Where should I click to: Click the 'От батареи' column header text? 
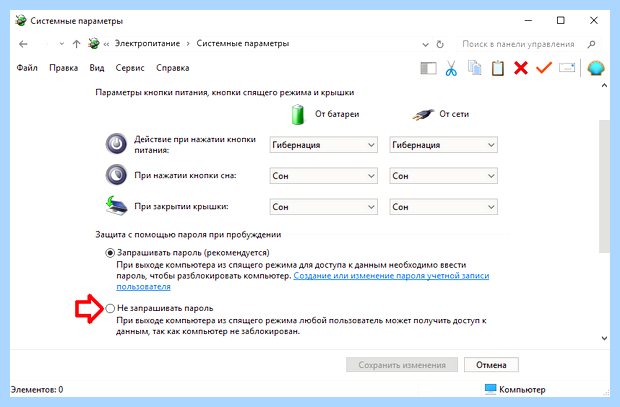point(337,114)
